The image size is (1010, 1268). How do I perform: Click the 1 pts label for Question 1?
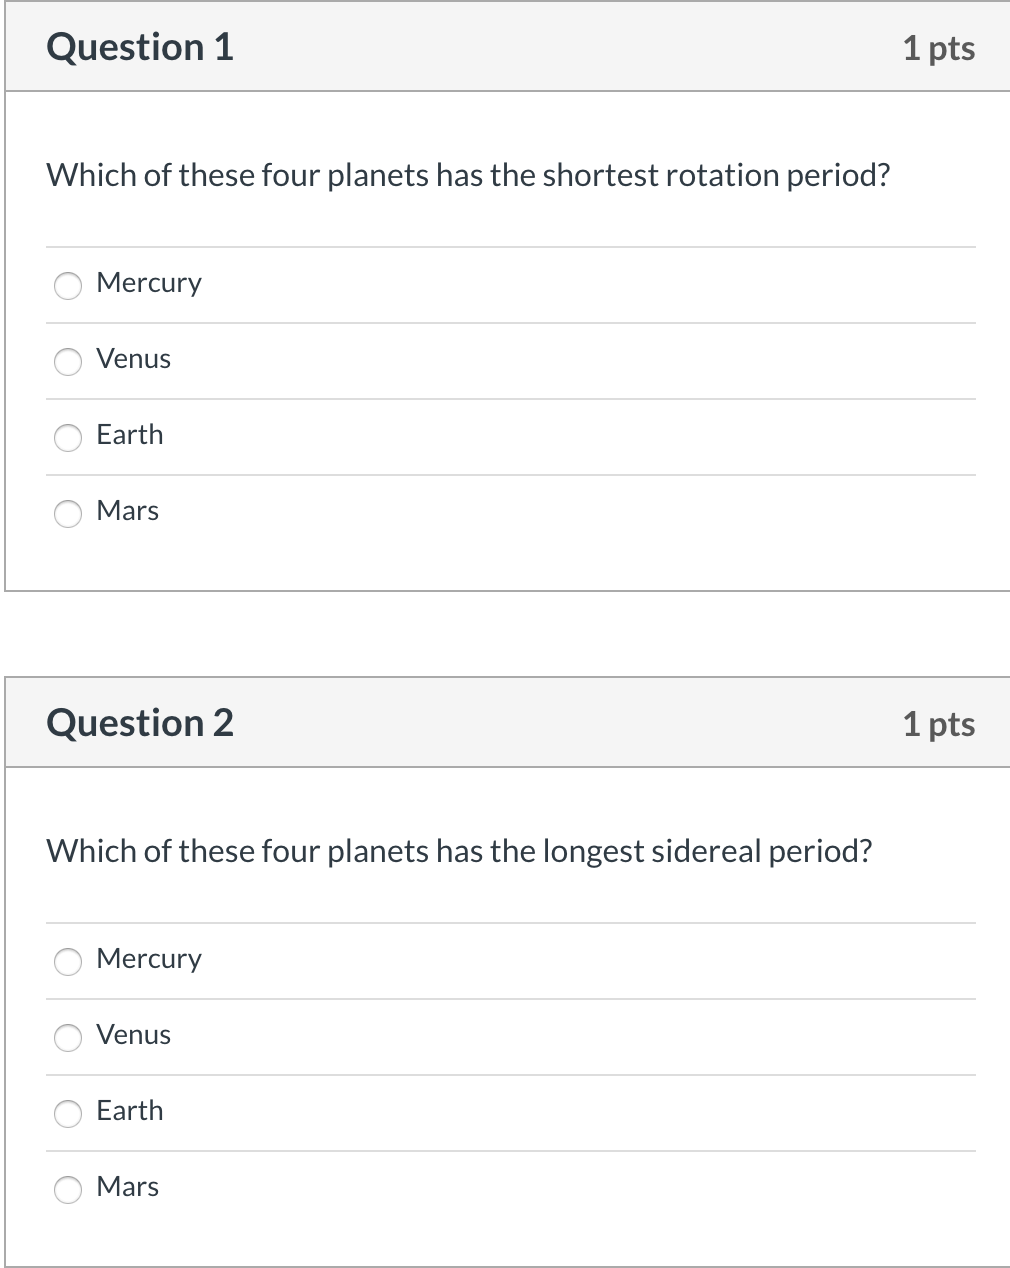(x=940, y=48)
